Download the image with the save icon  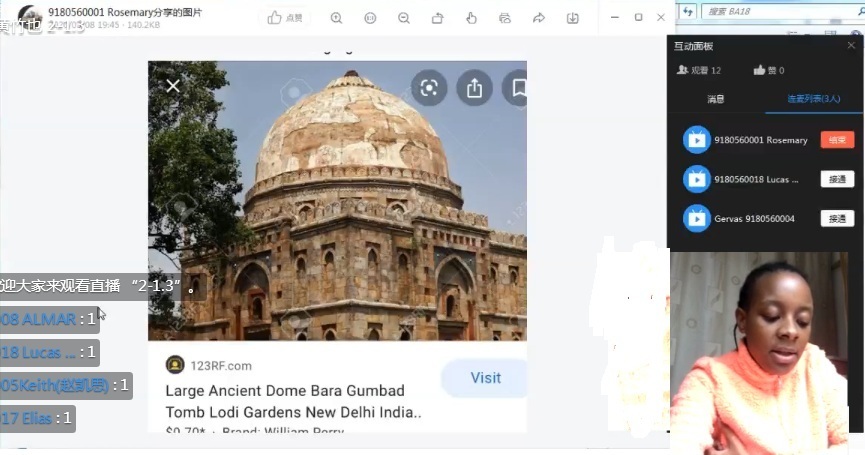(x=572, y=18)
